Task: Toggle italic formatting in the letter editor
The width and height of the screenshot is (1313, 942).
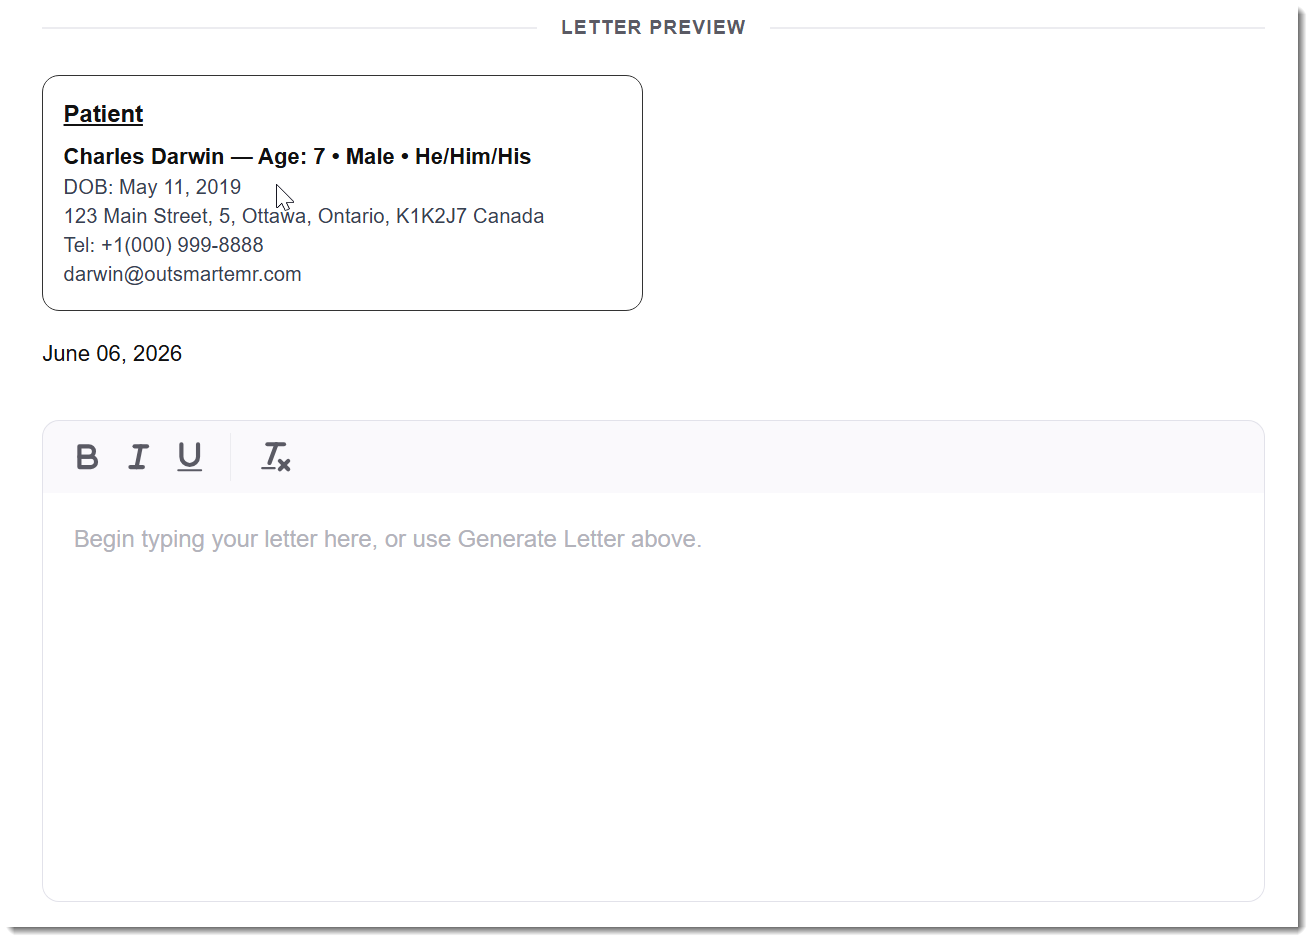Action: click(138, 457)
